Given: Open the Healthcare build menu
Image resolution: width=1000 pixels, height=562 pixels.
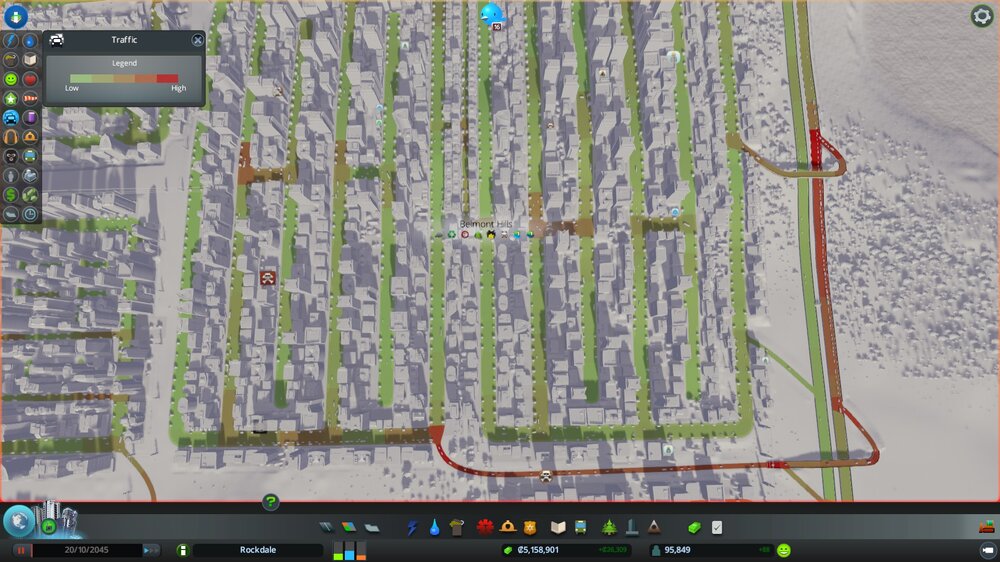Looking at the screenshot, I should (x=485, y=528).
